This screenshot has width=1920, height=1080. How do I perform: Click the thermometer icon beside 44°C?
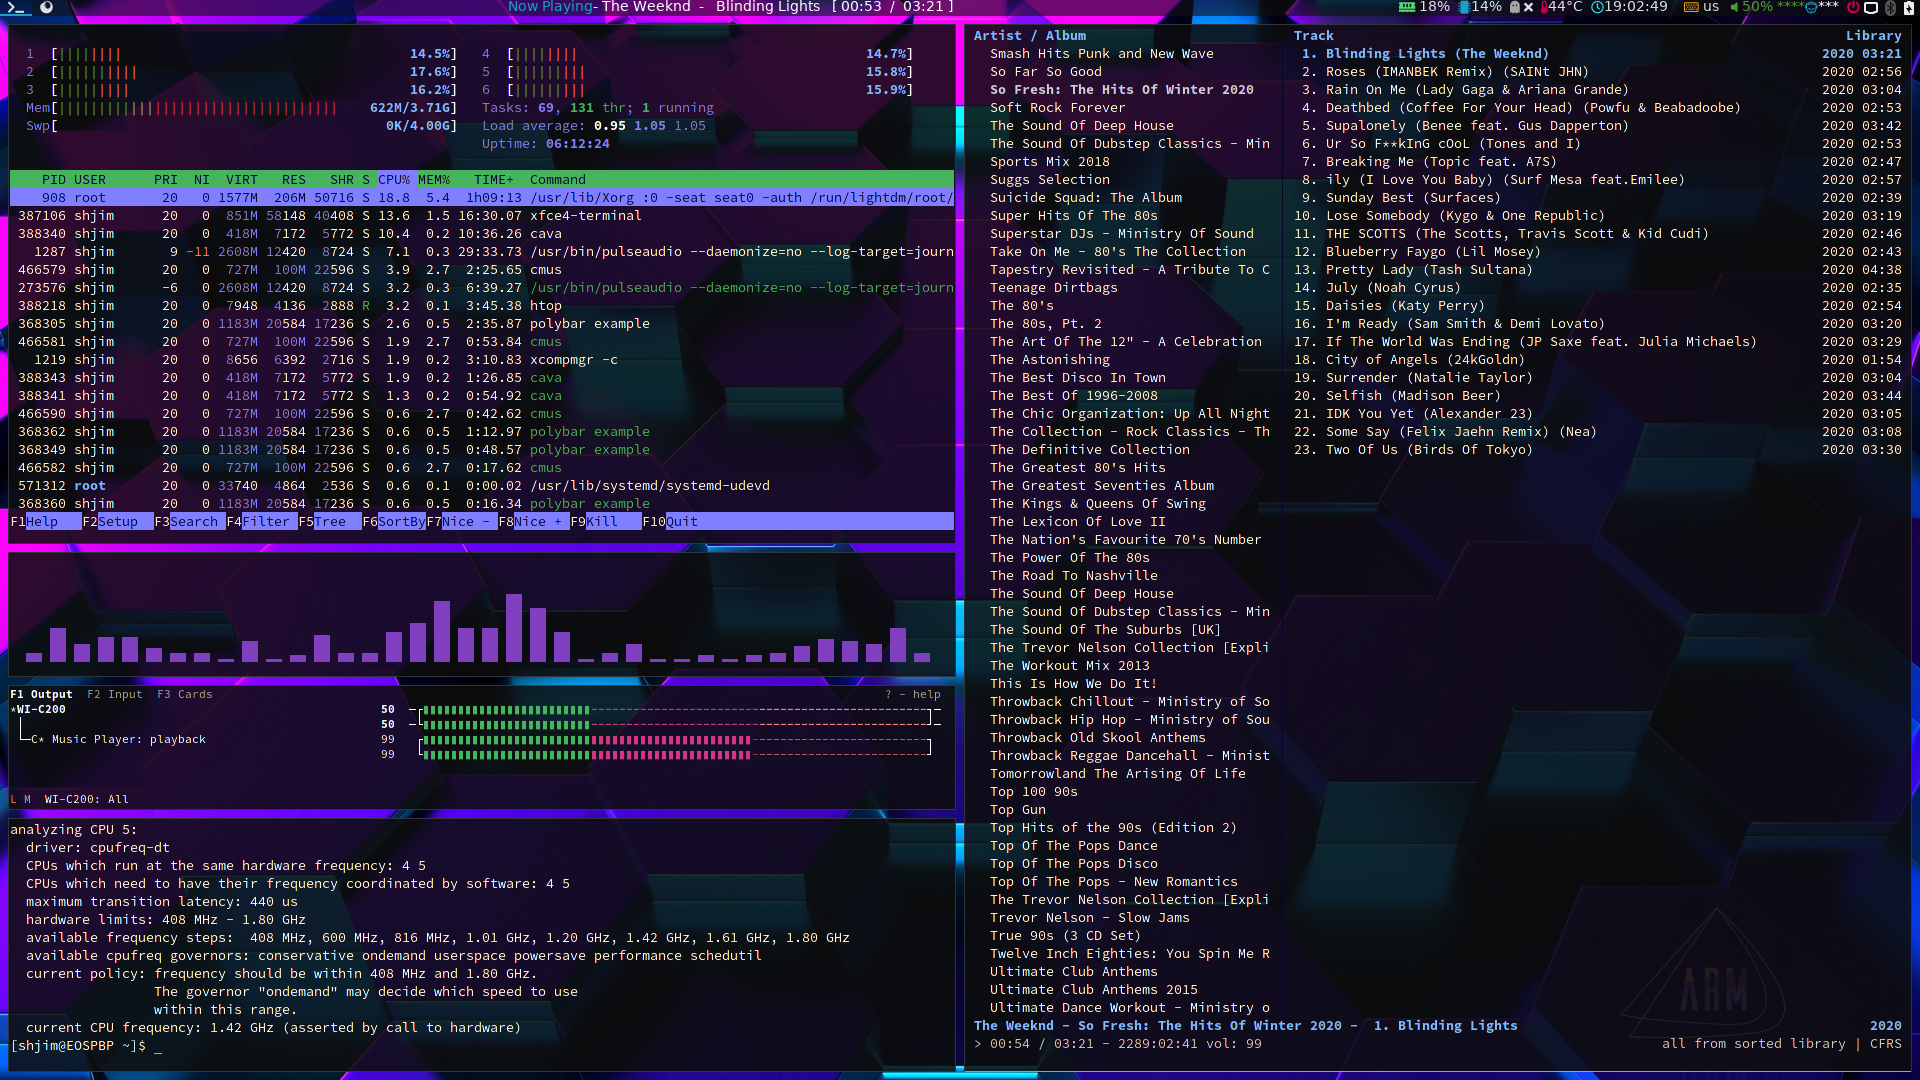(1544, 7)
